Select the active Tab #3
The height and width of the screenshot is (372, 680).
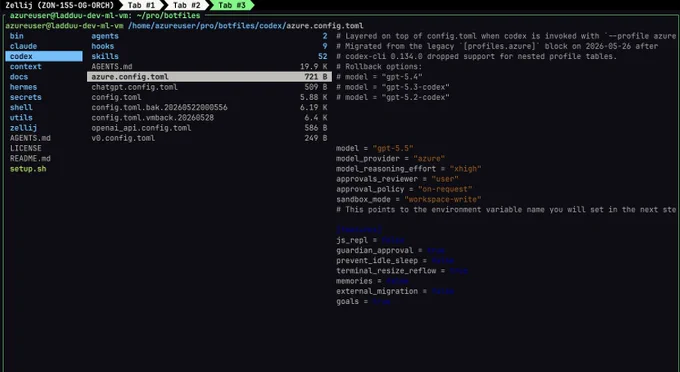click(232, 5)
